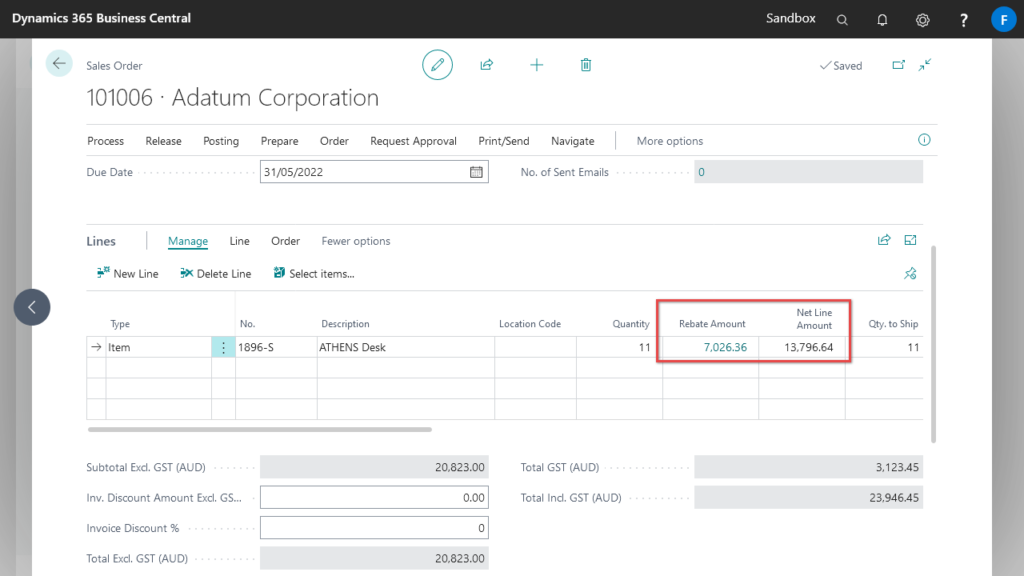Open the Request Approval menu

(413, 141)
